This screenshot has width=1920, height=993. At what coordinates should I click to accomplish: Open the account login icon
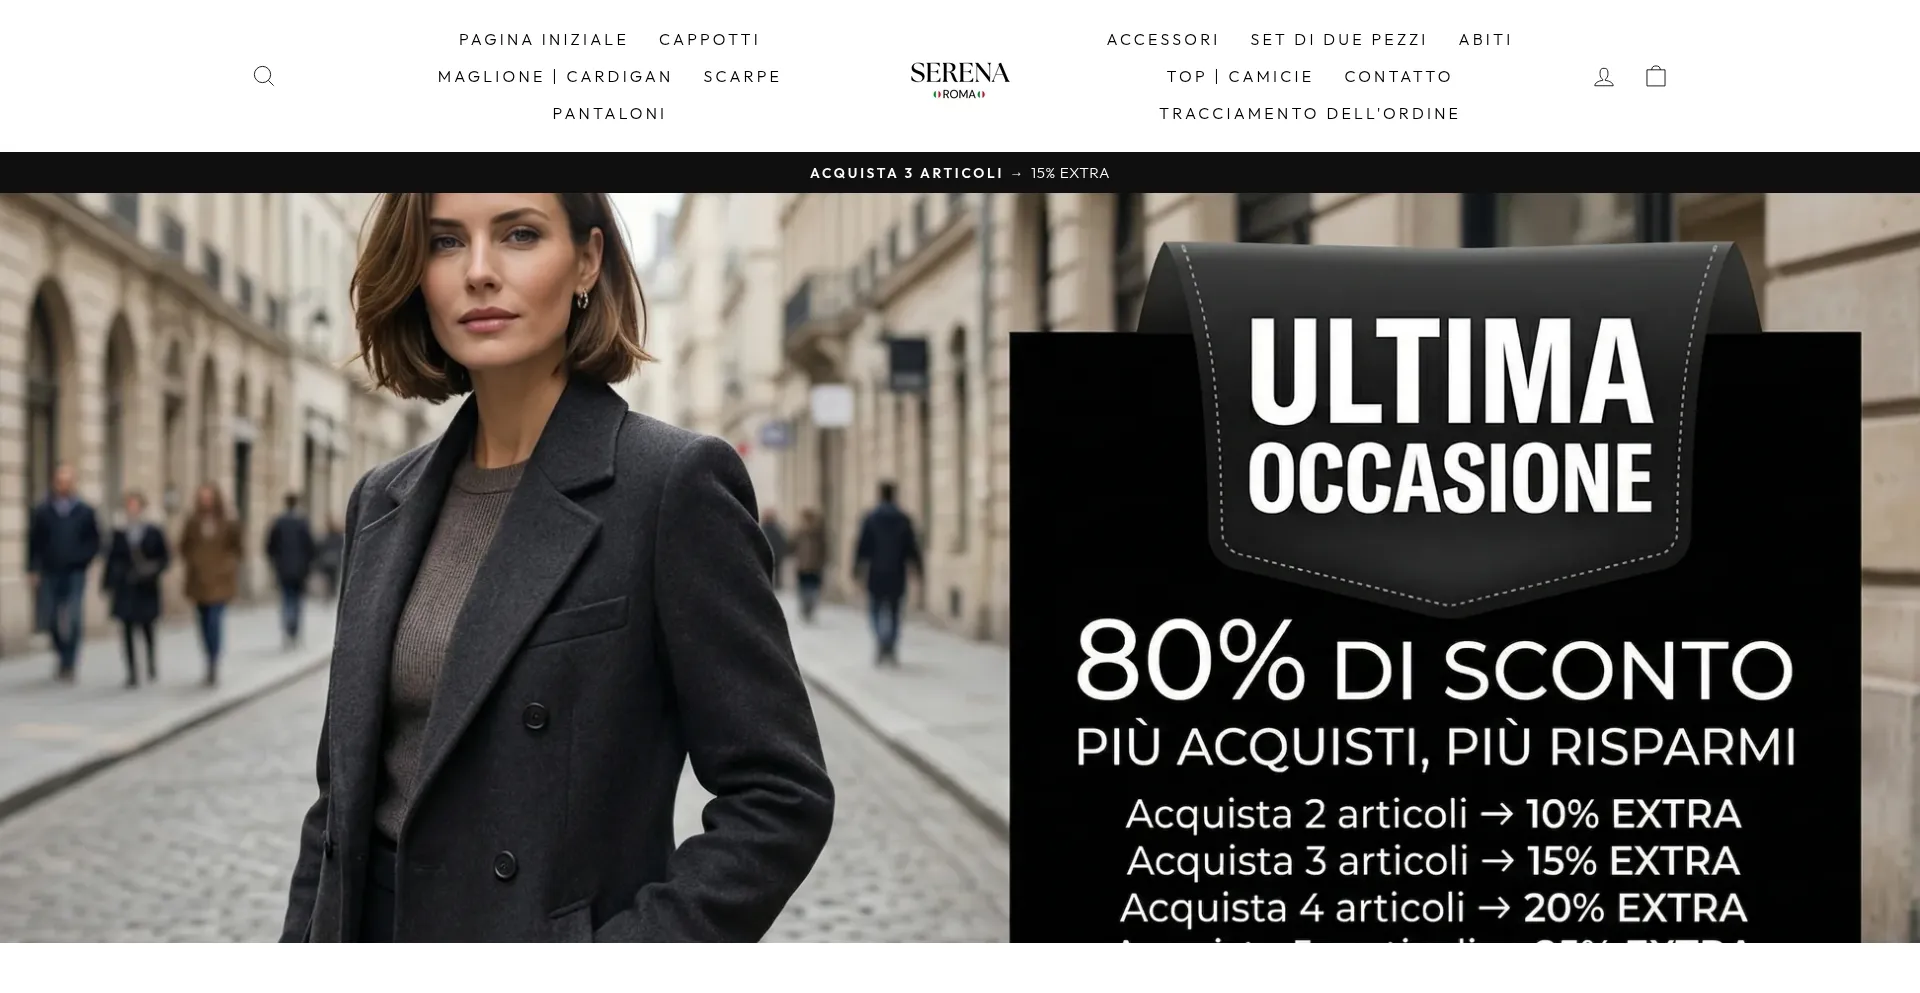pos(1604,76)
